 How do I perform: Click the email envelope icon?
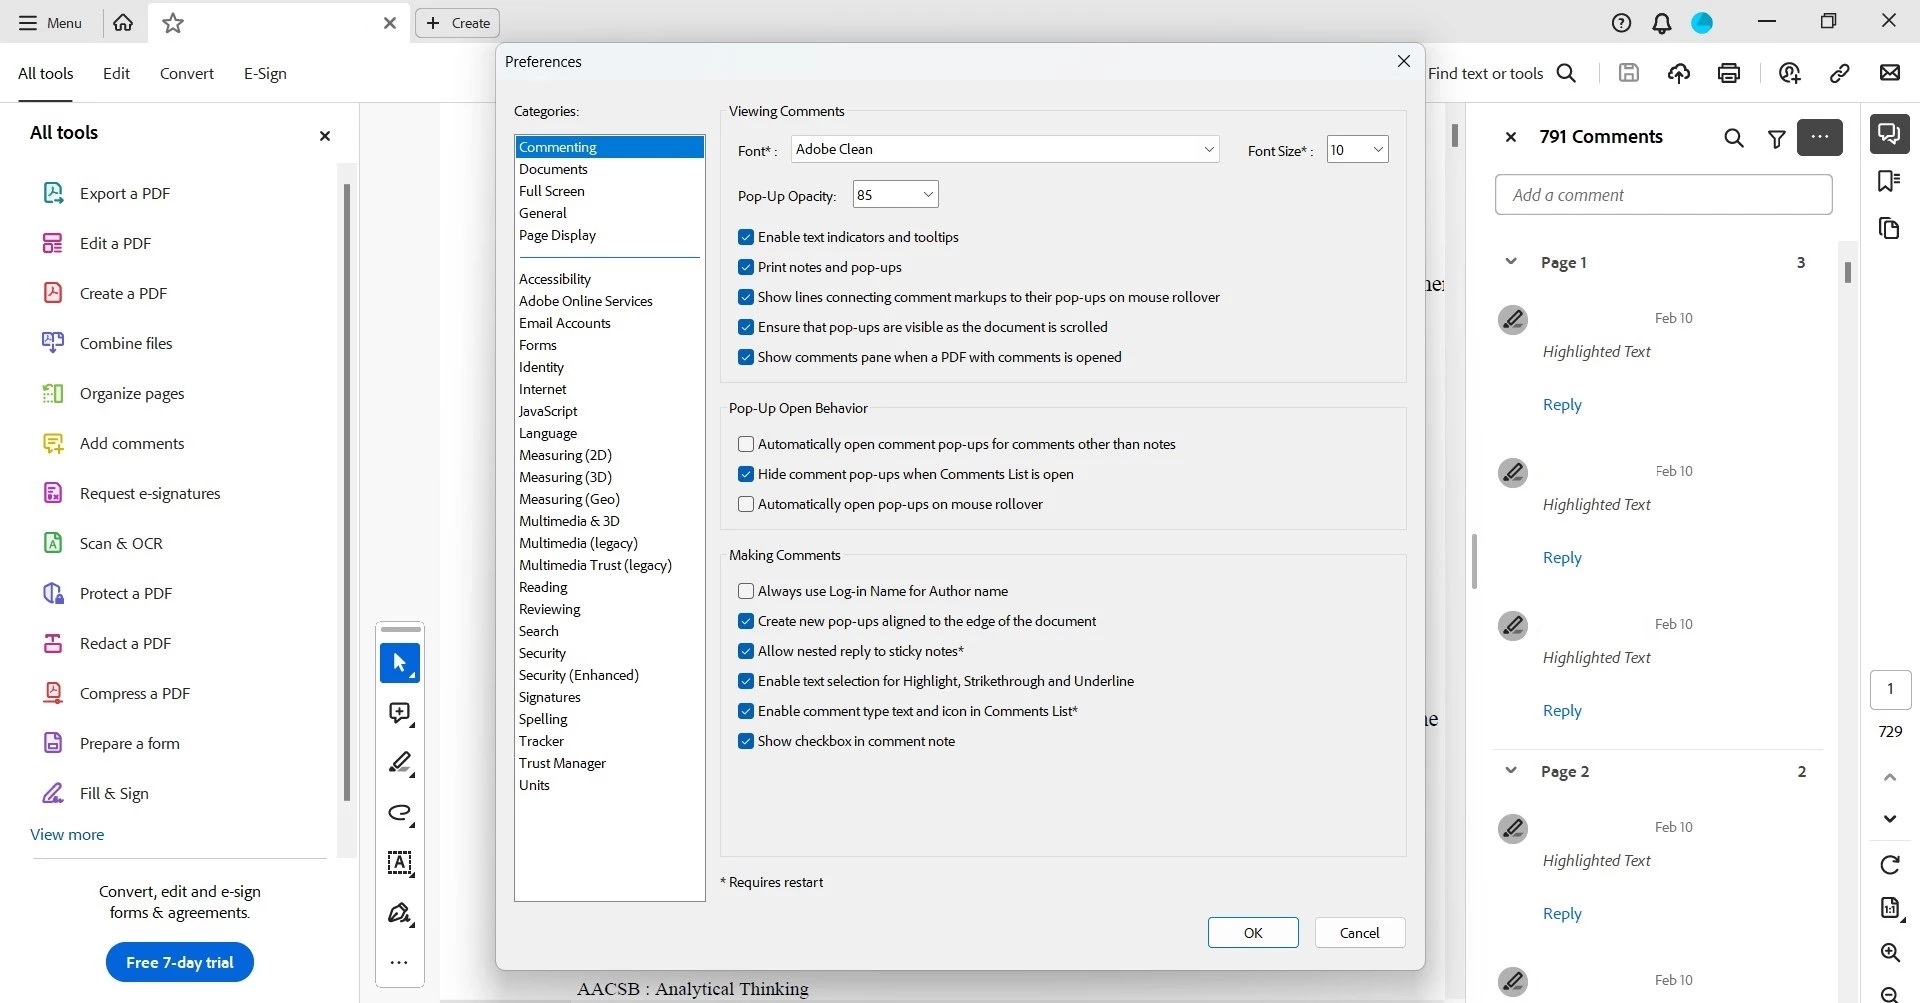point(1890,73)
